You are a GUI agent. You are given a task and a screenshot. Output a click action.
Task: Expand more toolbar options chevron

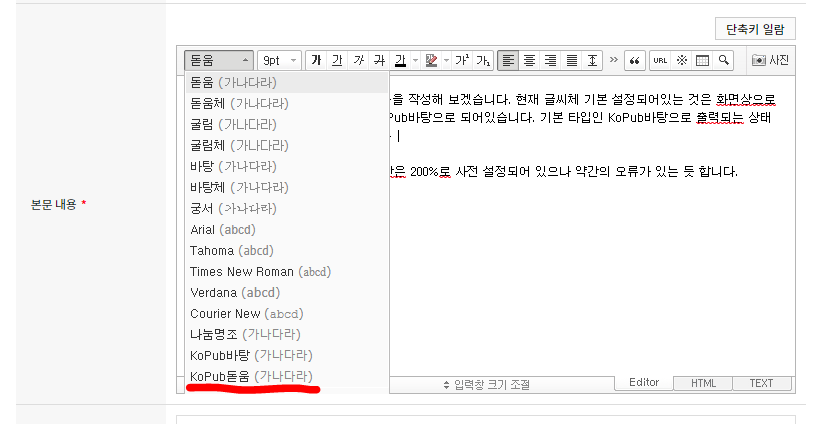[613, 60]
